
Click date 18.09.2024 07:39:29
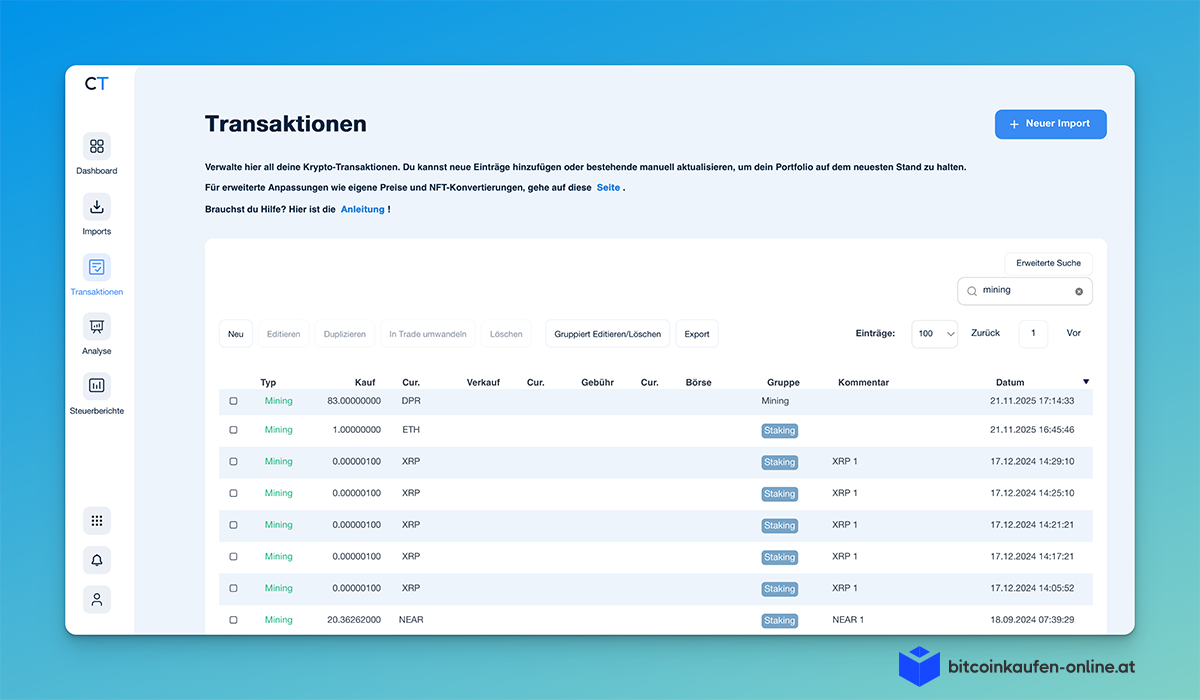1032,620
